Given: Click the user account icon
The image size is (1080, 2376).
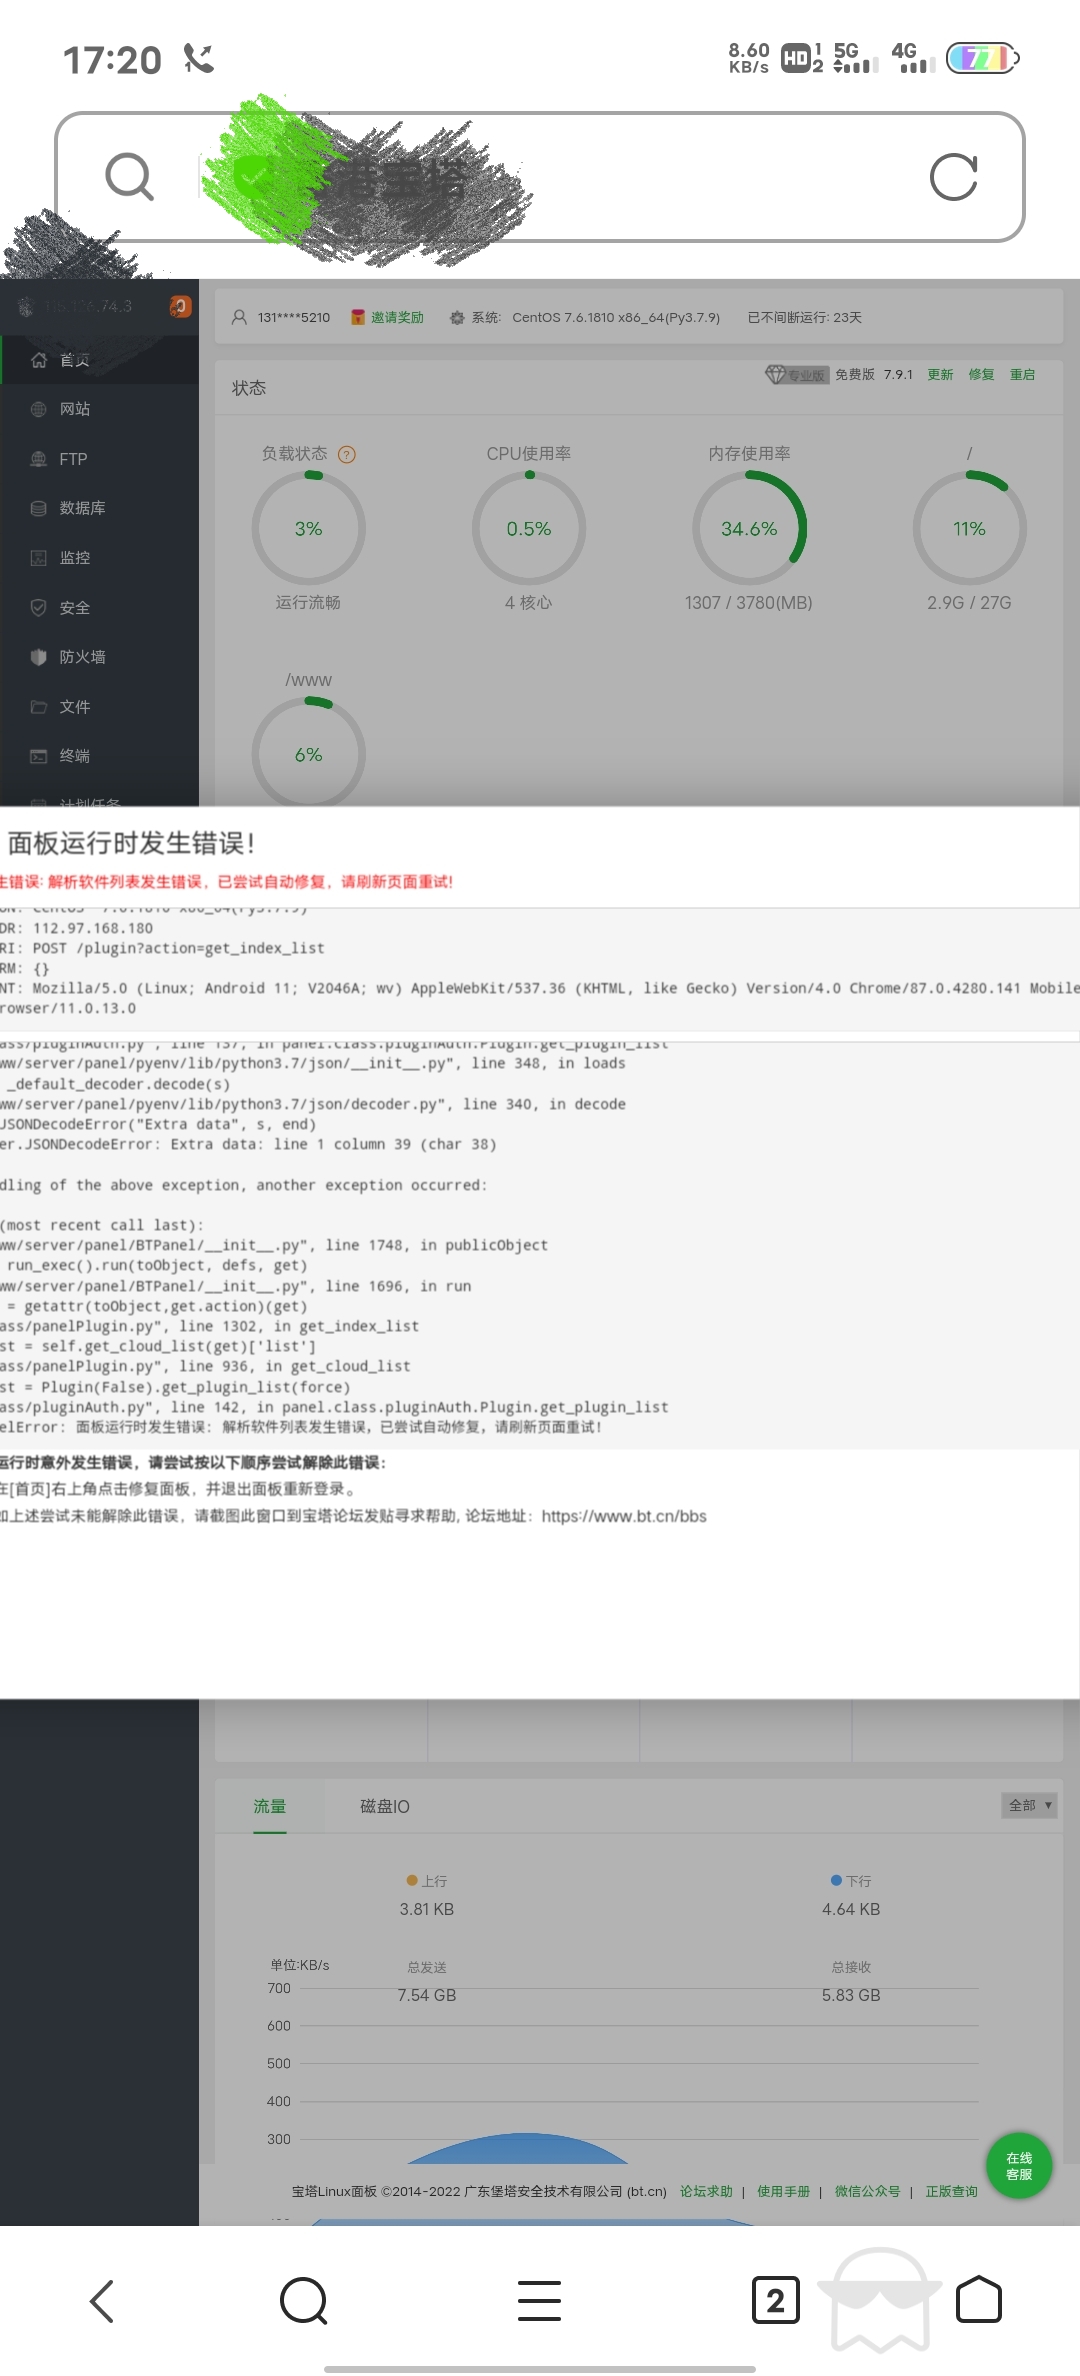Looking at the screenshot, I should [239, 317].
